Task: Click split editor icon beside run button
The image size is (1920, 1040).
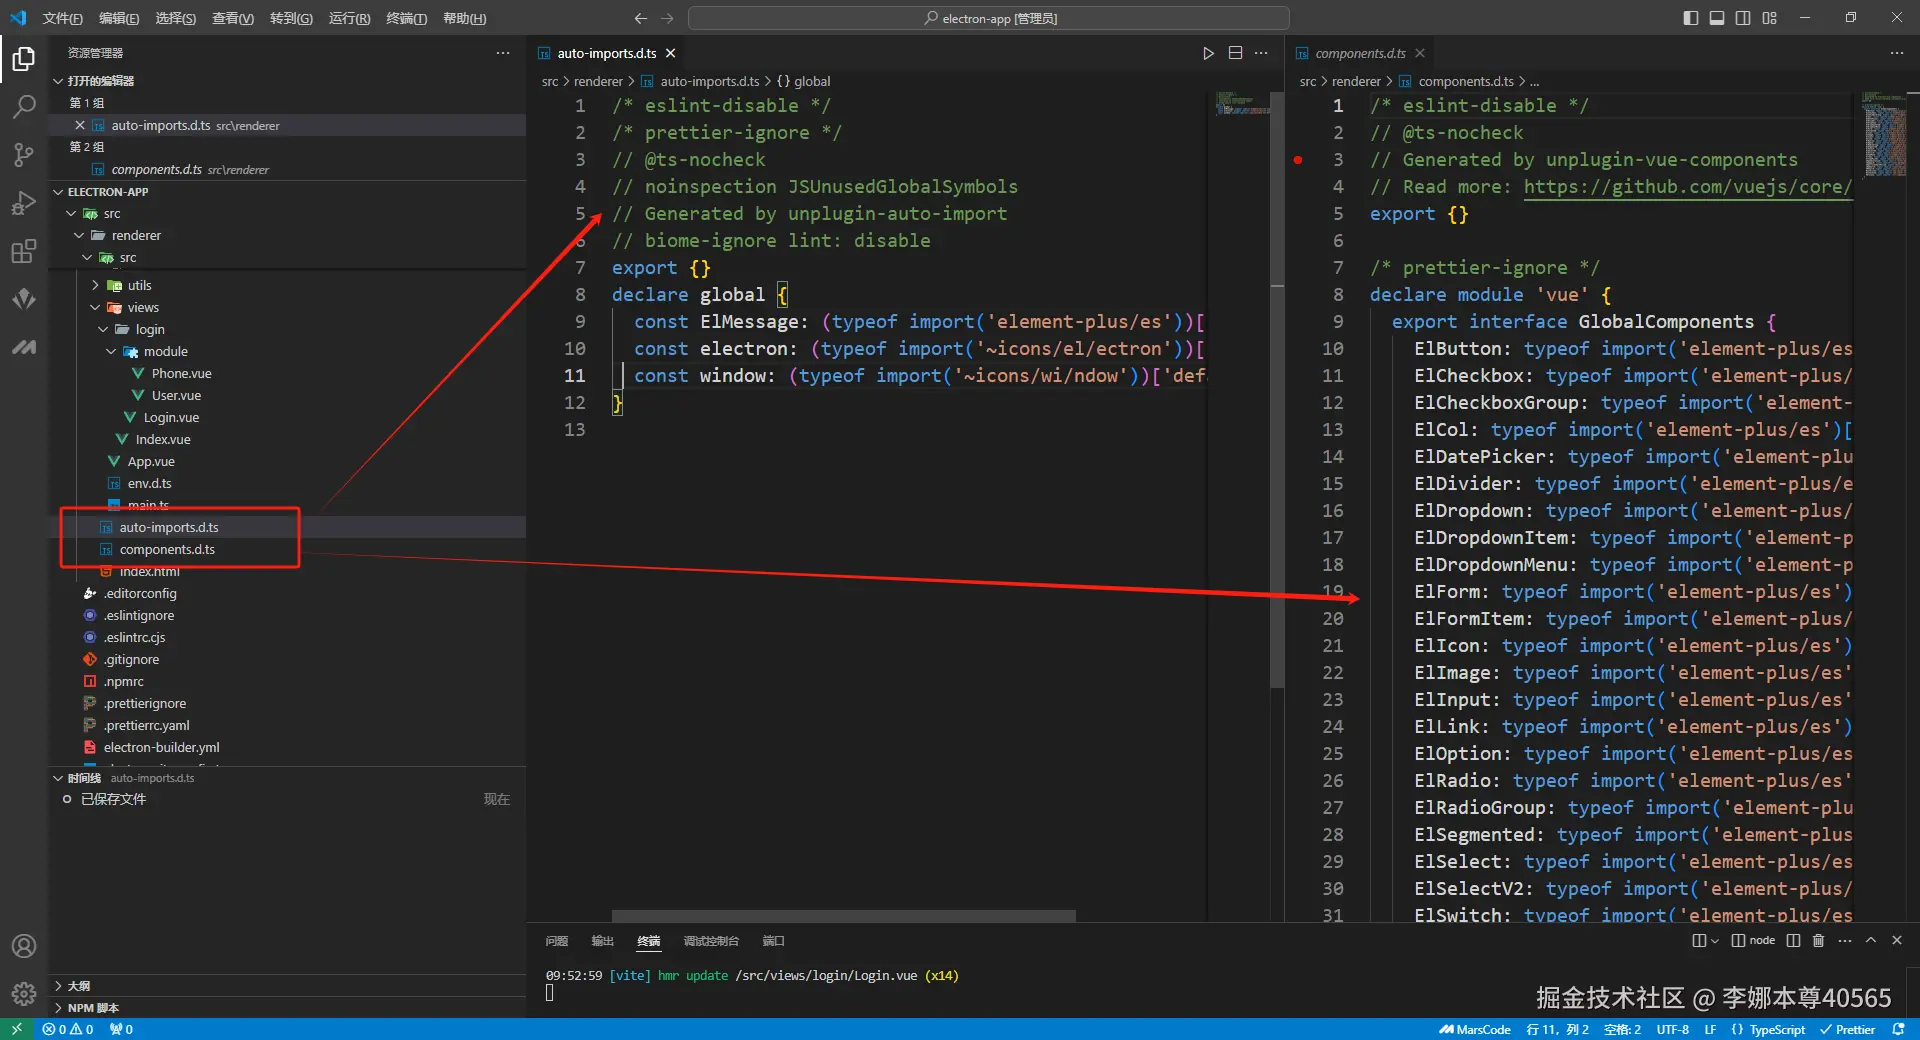Action: click(1235, 53)
